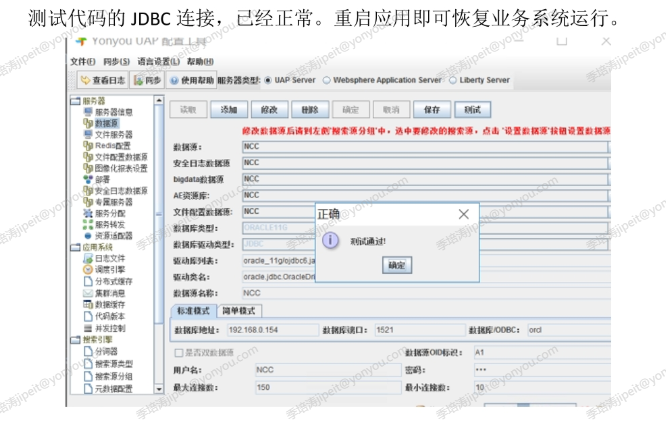
Task: Collapse the 搜索引擎 folder in the tree
Action: pyautogui.click(x=75, y=340)
